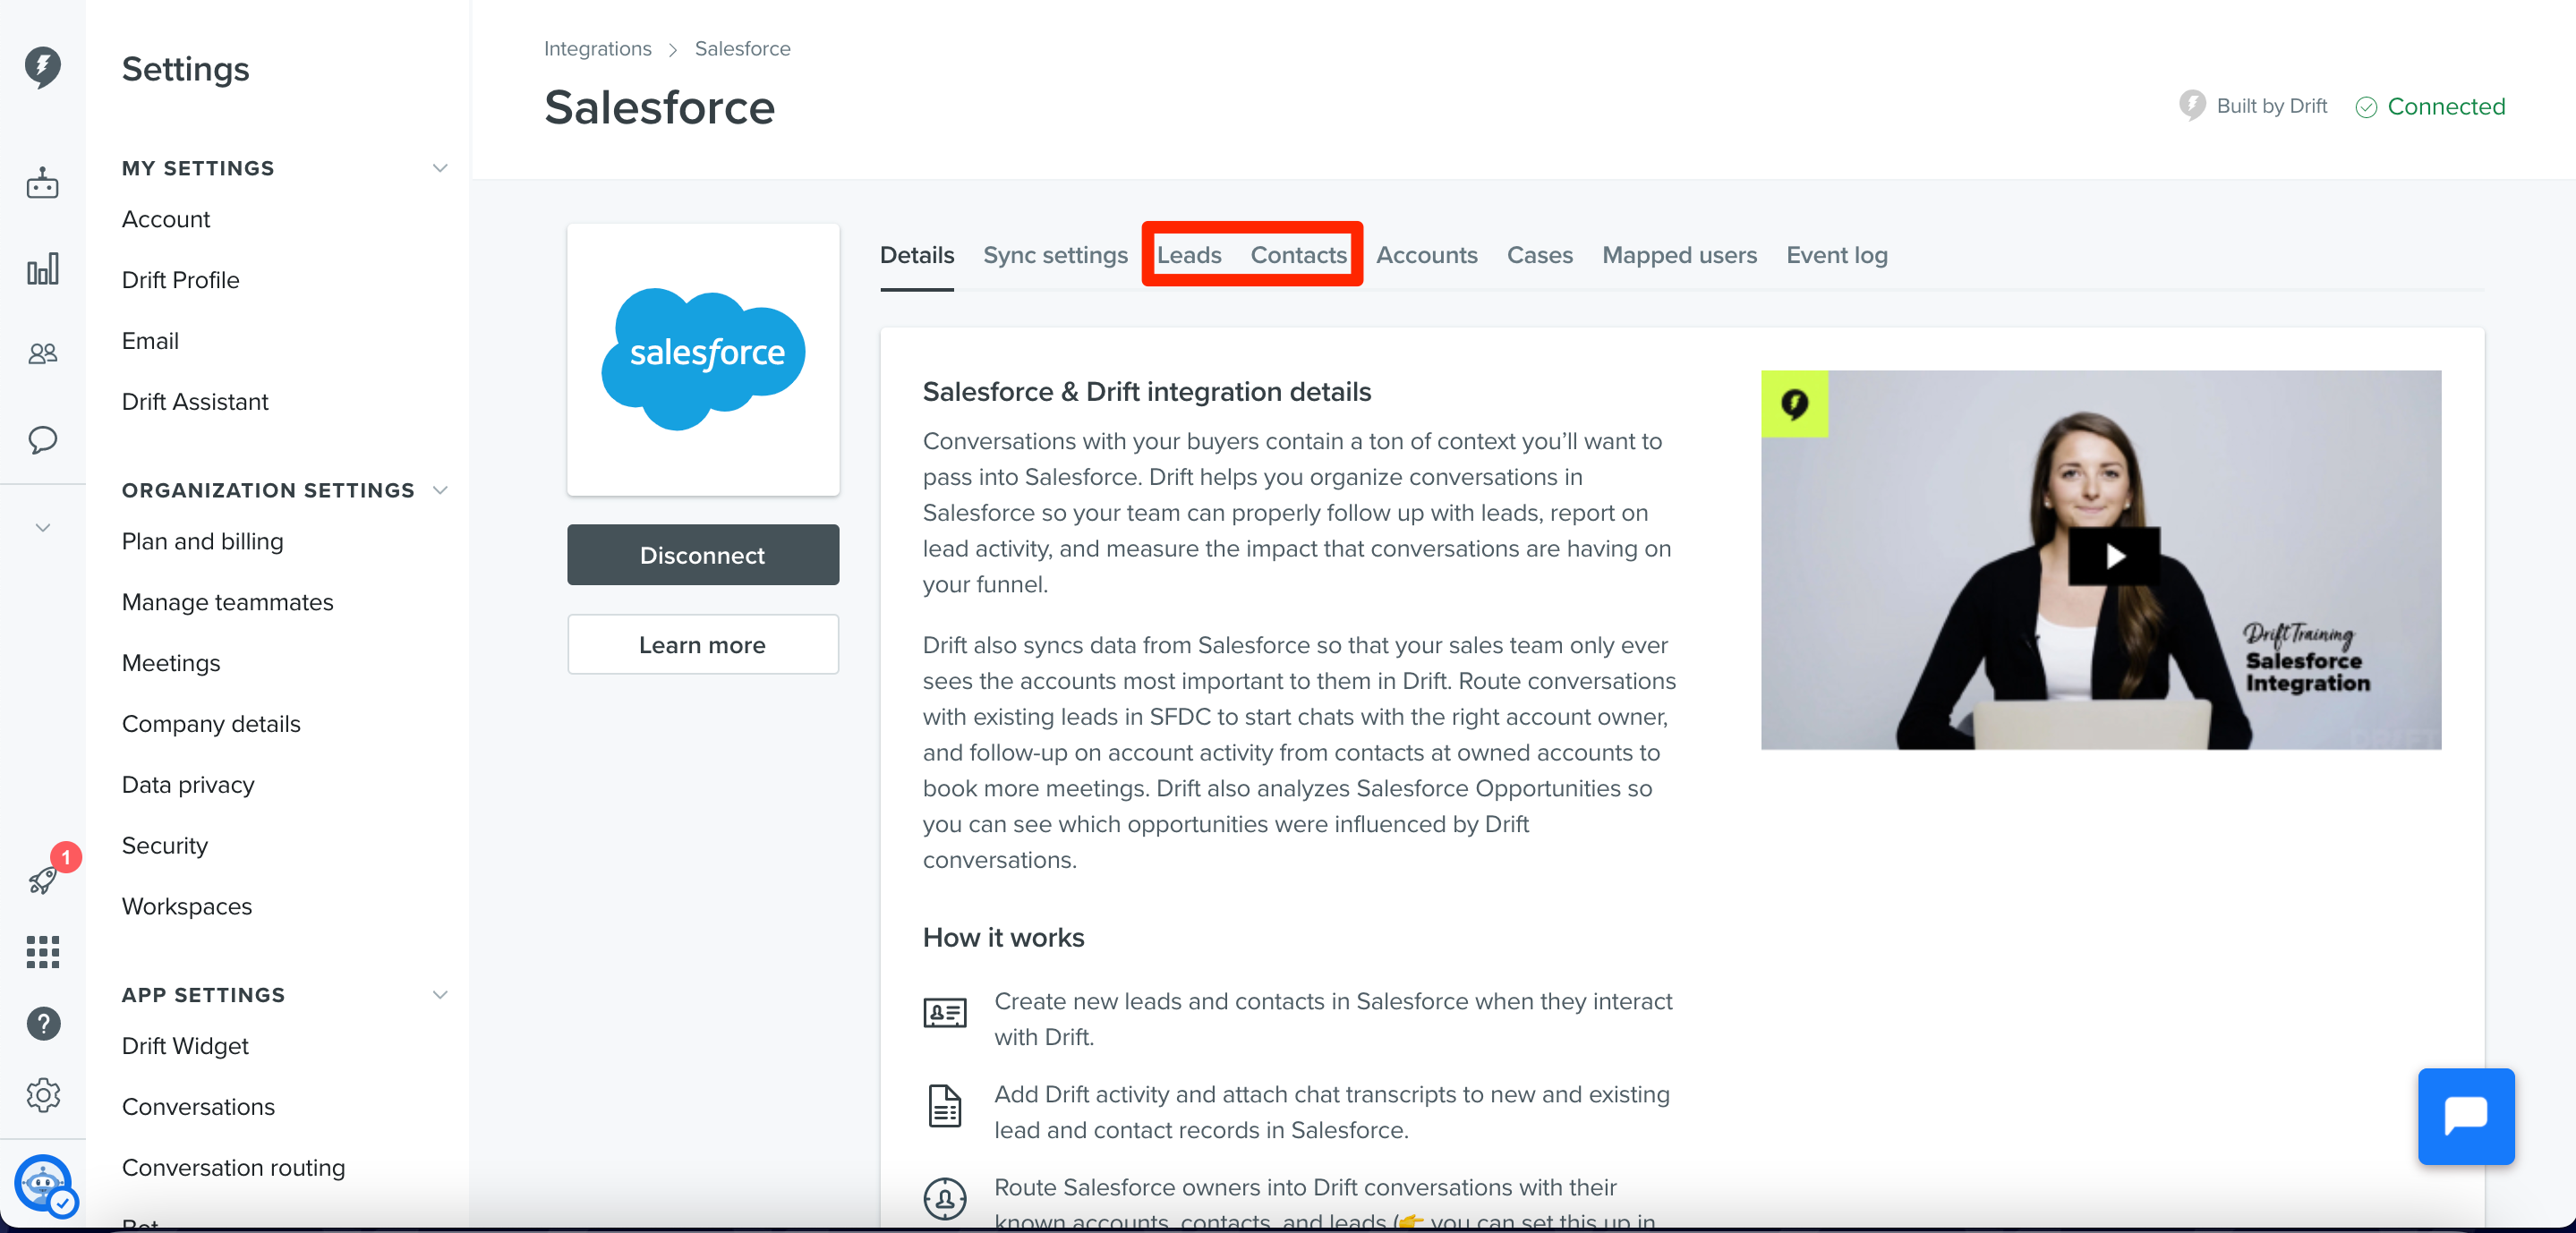Open Email settings

pyautogui.click(x=150, y=341)
